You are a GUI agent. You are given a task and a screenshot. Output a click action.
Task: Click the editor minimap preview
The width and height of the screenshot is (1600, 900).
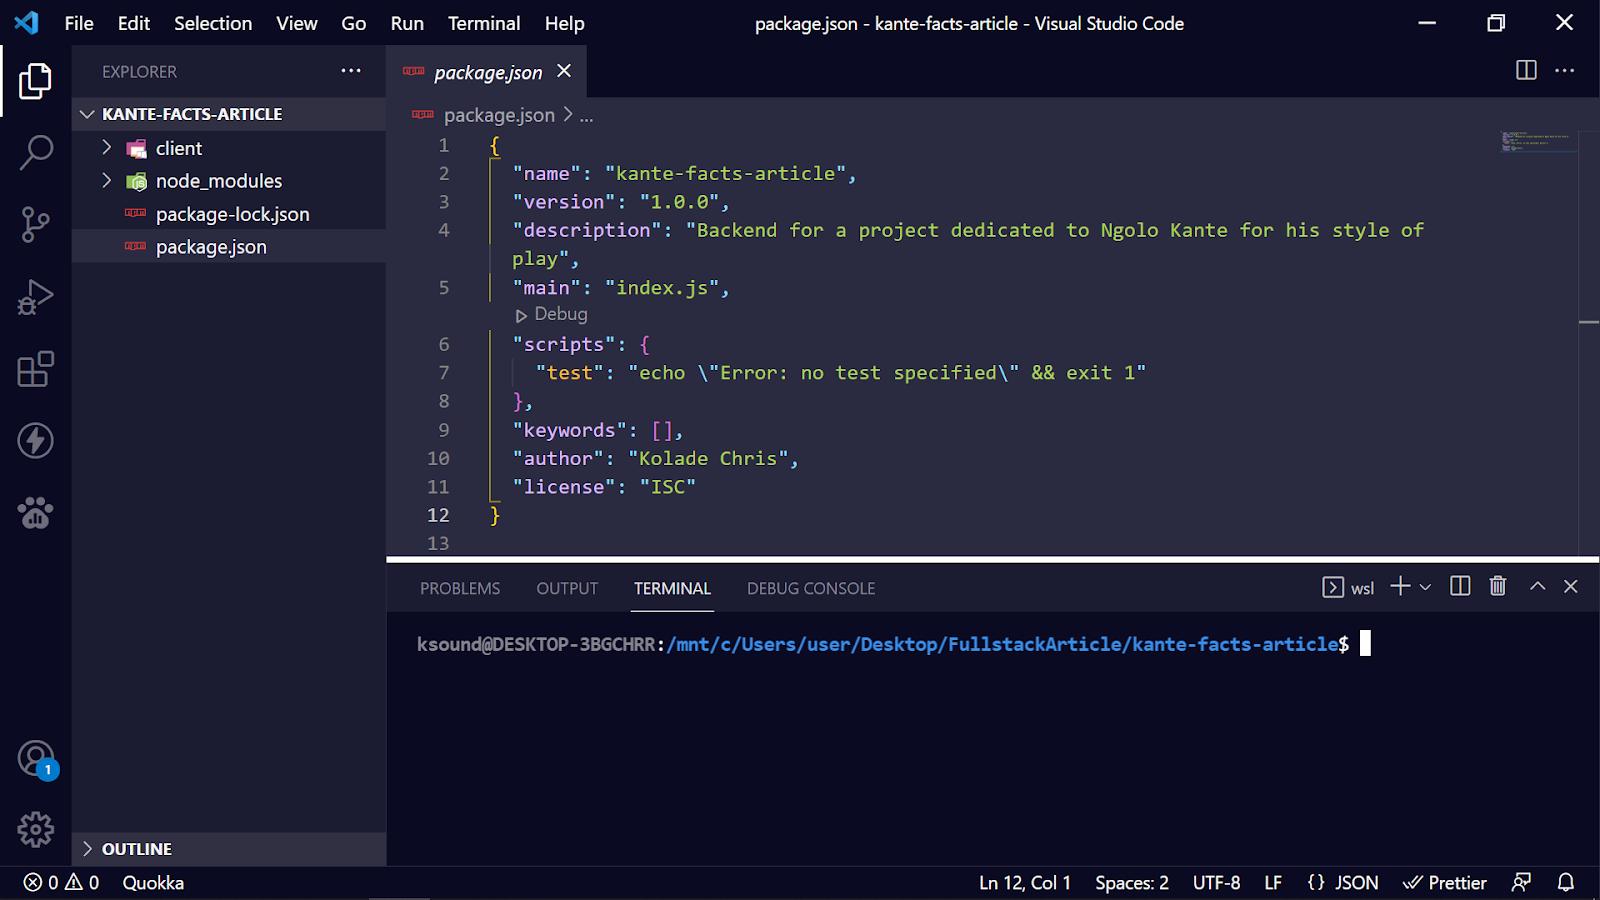[1537, 142]
